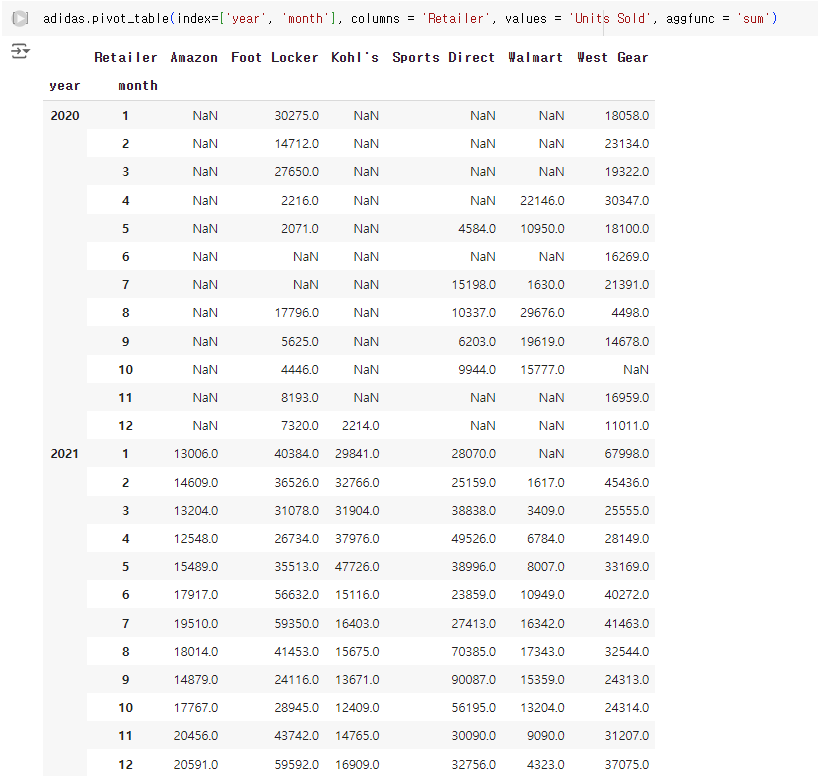This screenshot has height=776, width=818.
Task: Click Sports Direct value 38838.0
Action: (x=474, y=511)
